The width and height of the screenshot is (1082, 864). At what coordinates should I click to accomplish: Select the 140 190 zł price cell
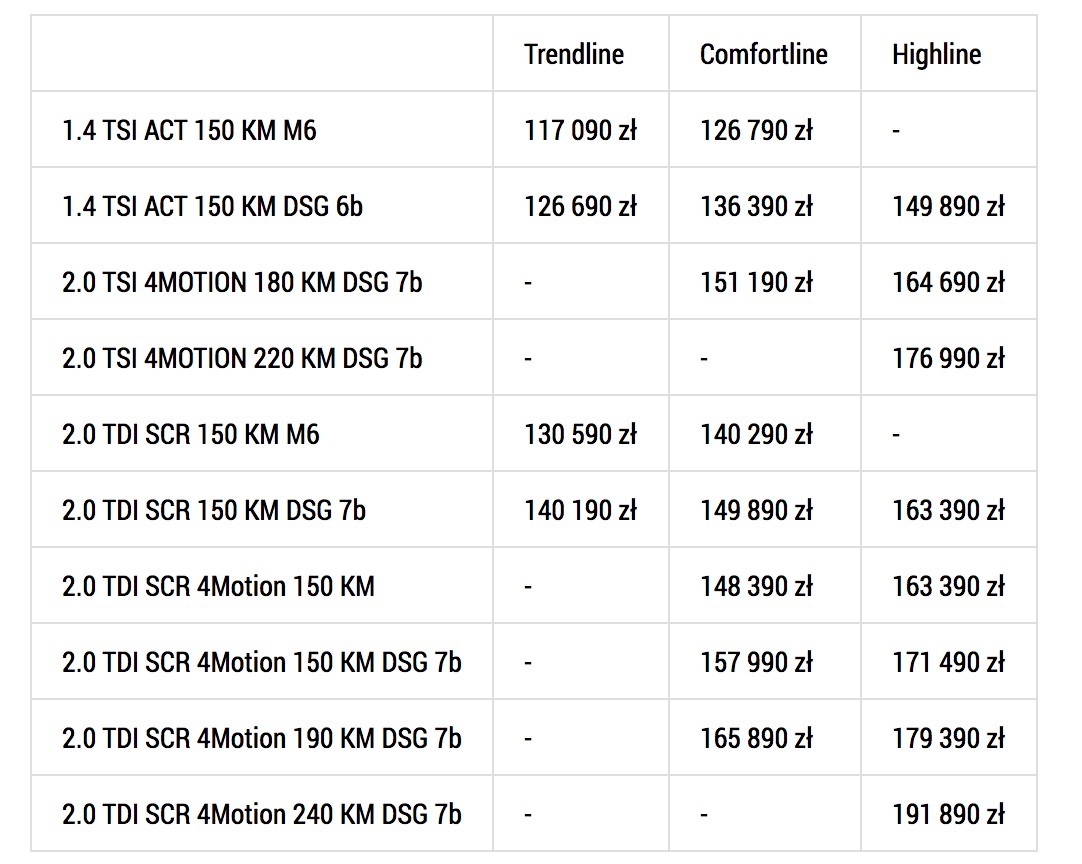point(580,510)
